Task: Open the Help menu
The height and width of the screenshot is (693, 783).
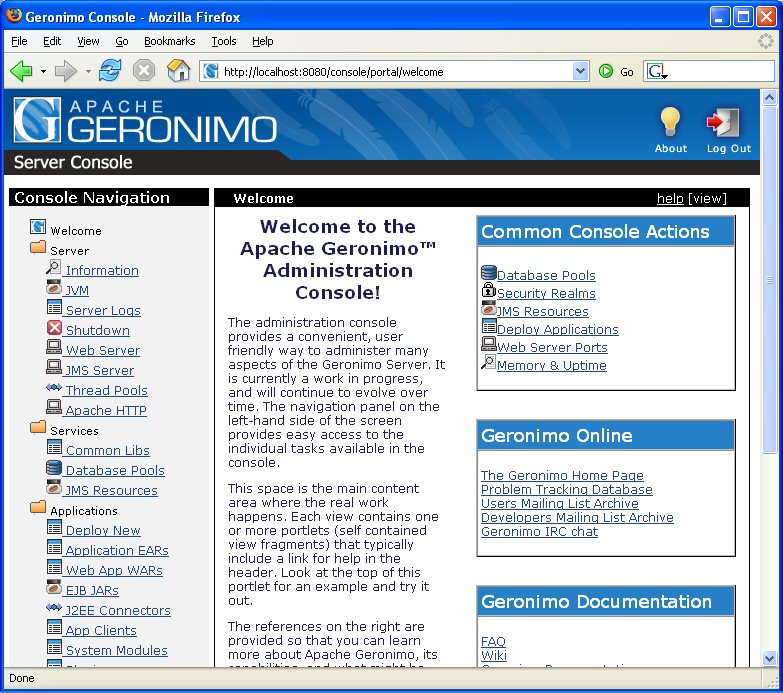Action: (x=262, y=41)
